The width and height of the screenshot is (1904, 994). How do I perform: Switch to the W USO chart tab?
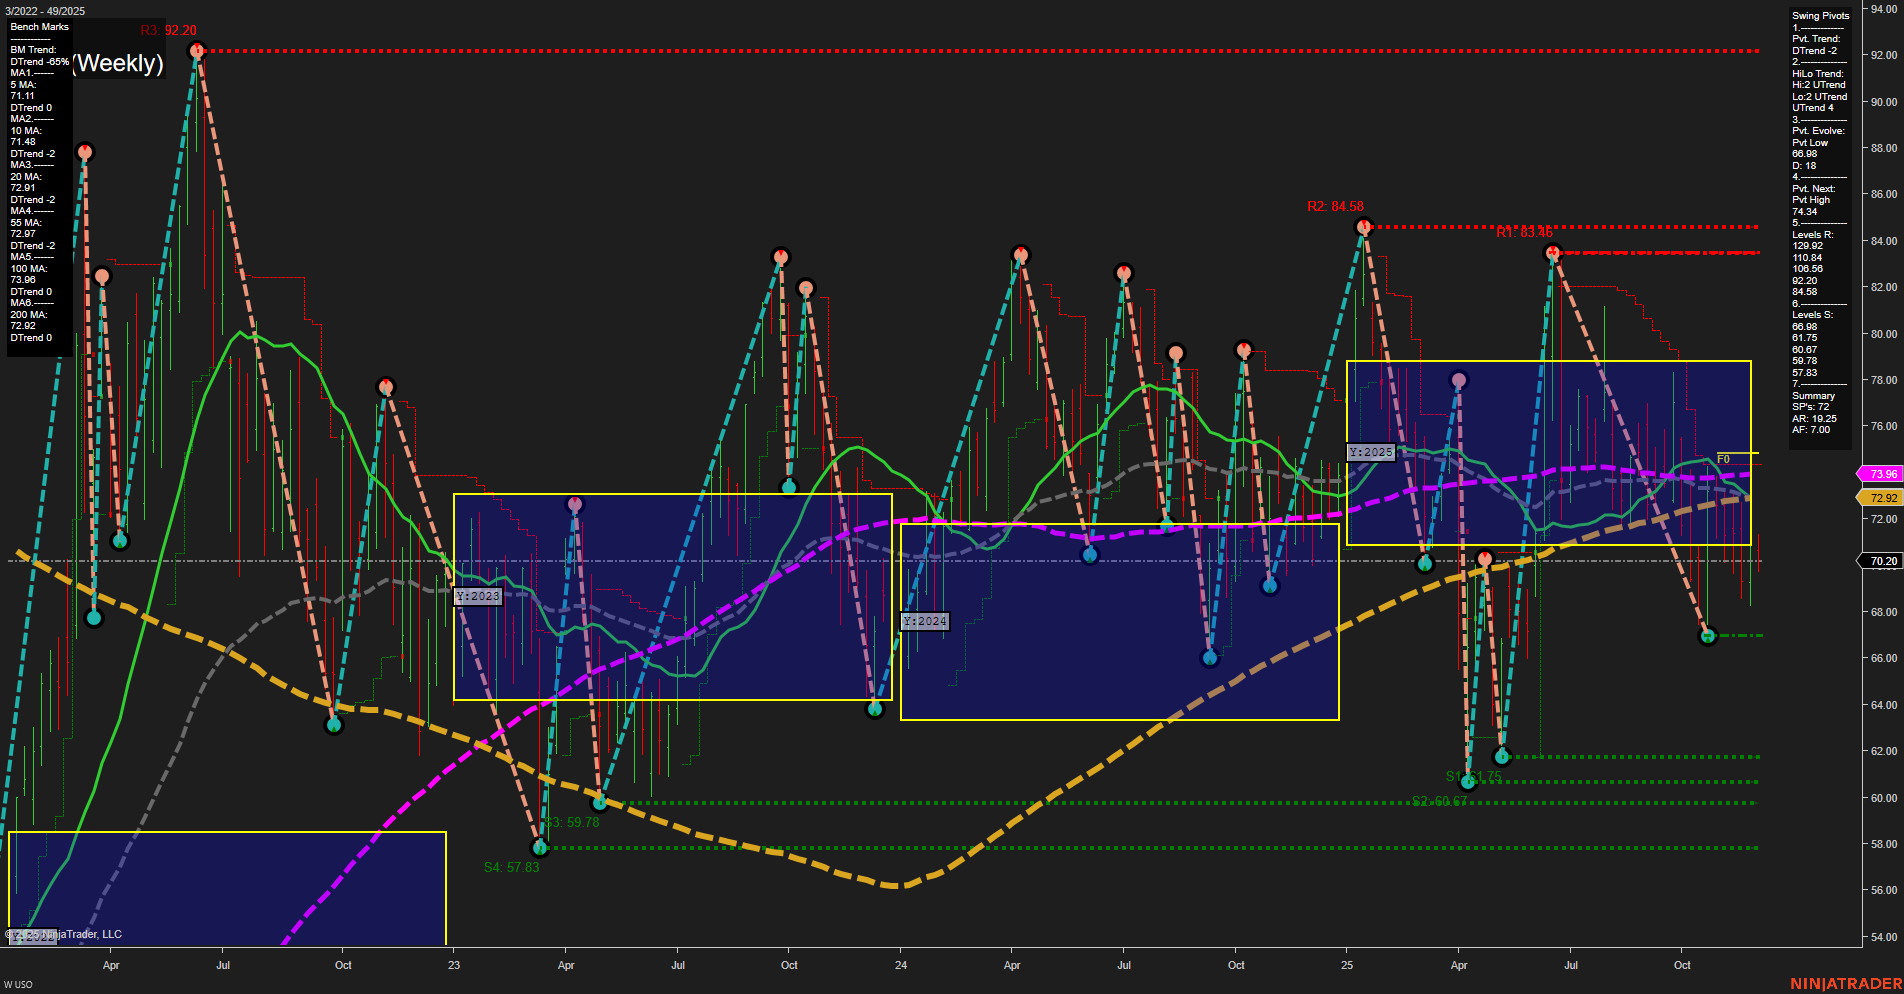20,982
